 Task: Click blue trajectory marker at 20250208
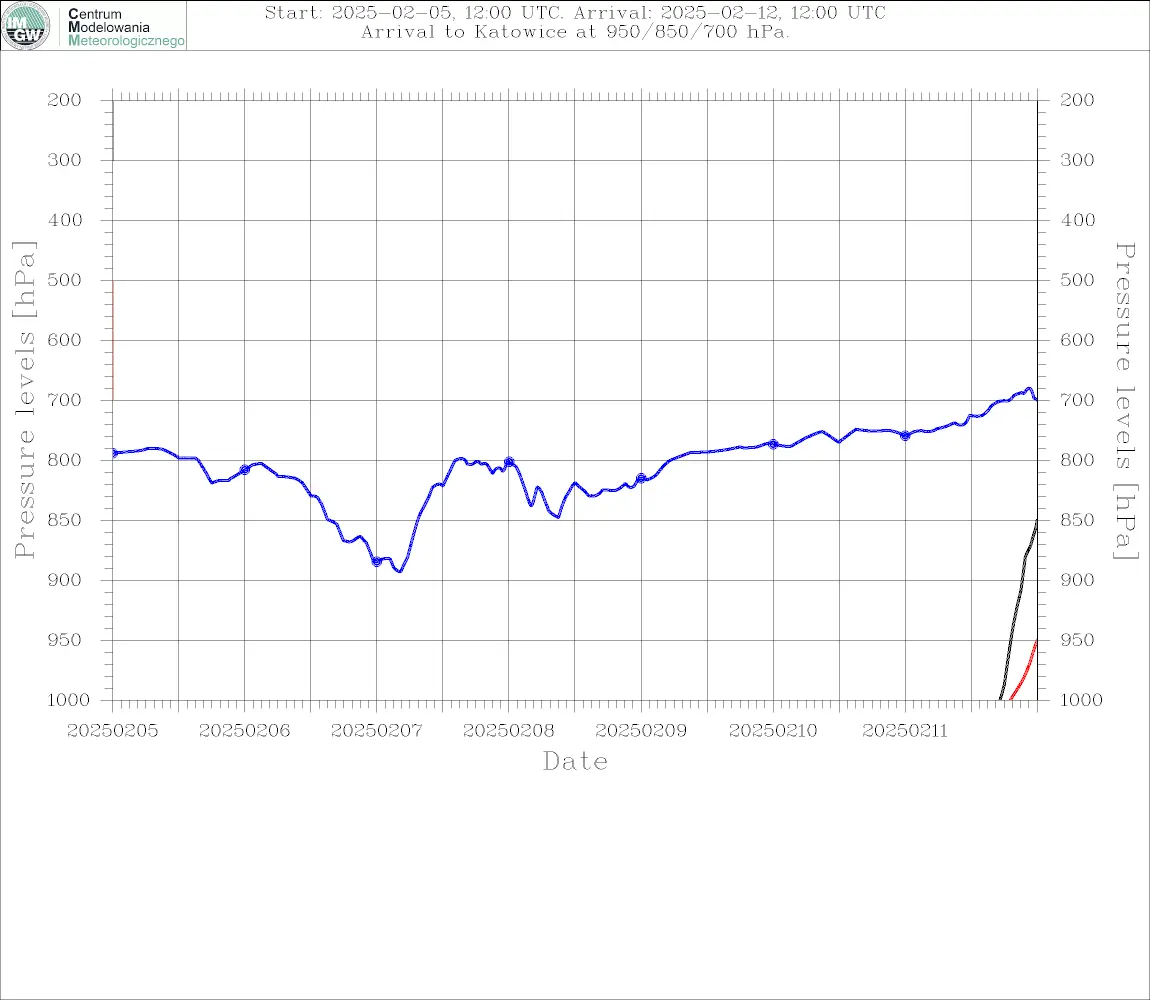coord(509,462)
